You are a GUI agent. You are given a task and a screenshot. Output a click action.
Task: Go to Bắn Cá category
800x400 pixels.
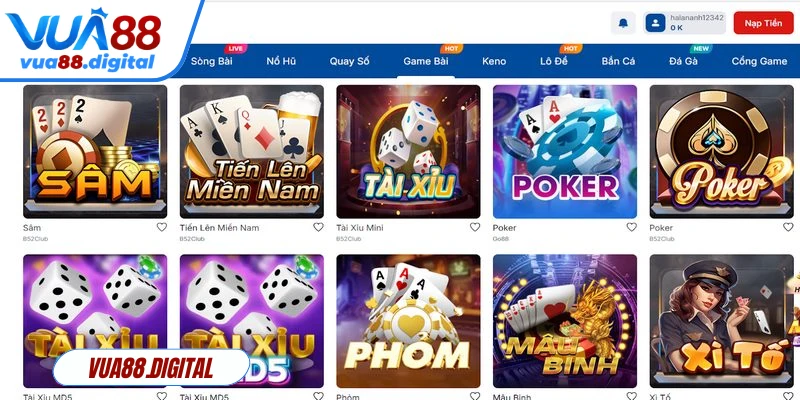pyautogui.click(x=618, y=61)
